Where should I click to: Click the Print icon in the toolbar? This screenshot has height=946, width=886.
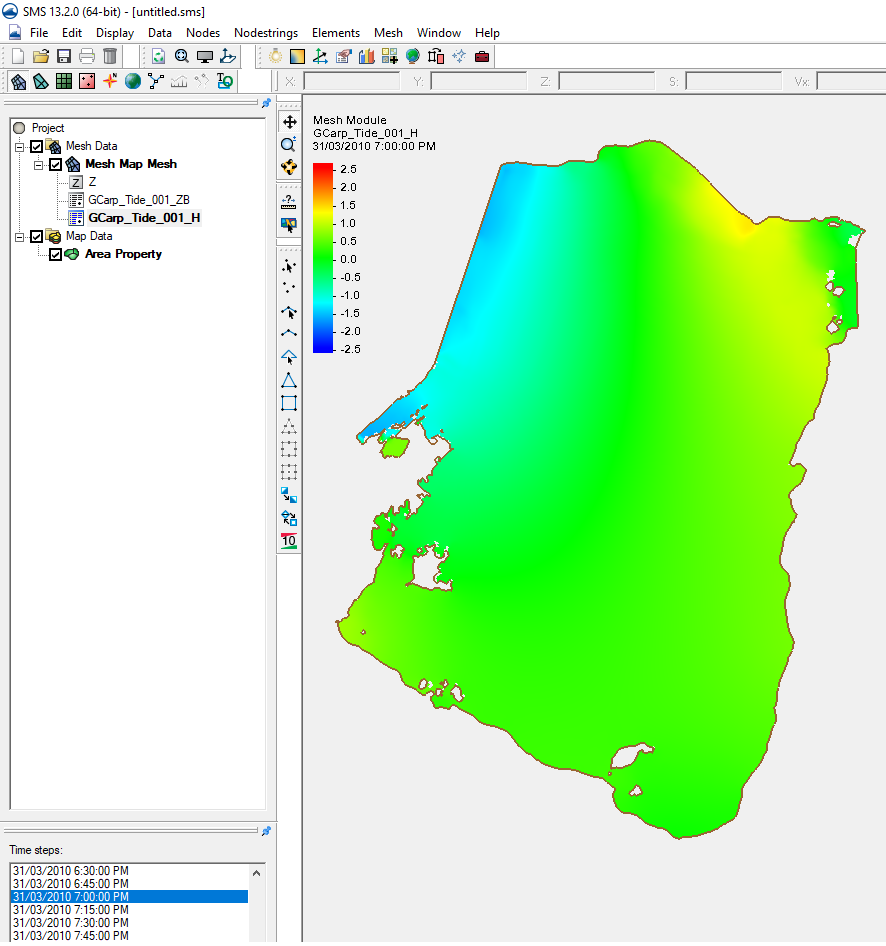pyautogui.click(x=87, y=56)
